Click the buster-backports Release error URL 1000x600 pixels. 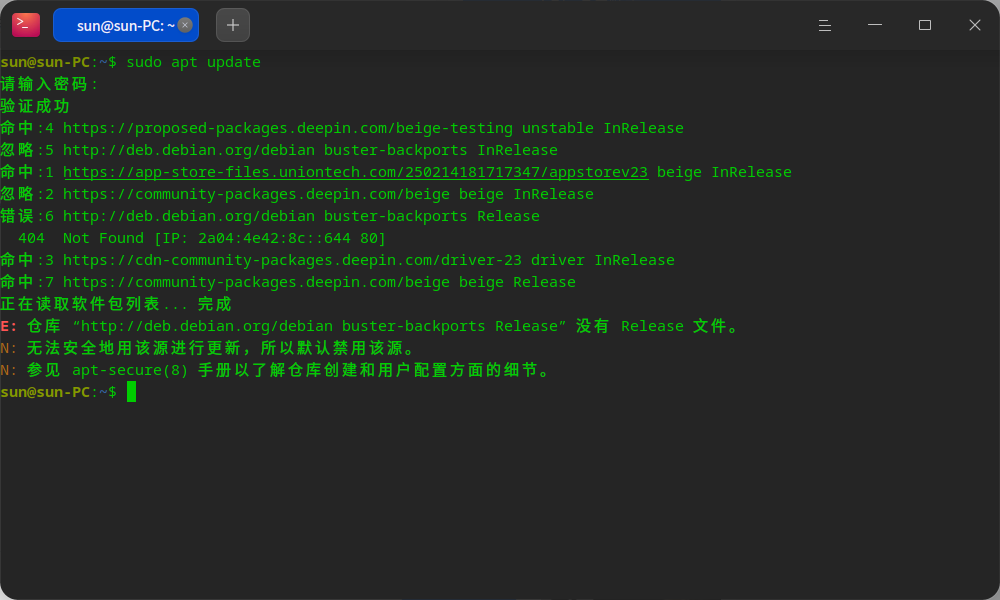(x=301, y=216)
